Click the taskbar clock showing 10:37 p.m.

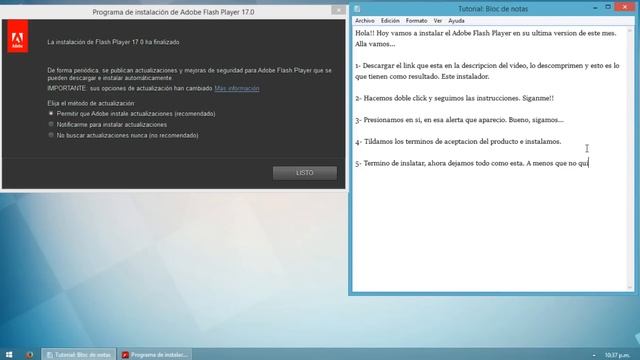point(617,355)
